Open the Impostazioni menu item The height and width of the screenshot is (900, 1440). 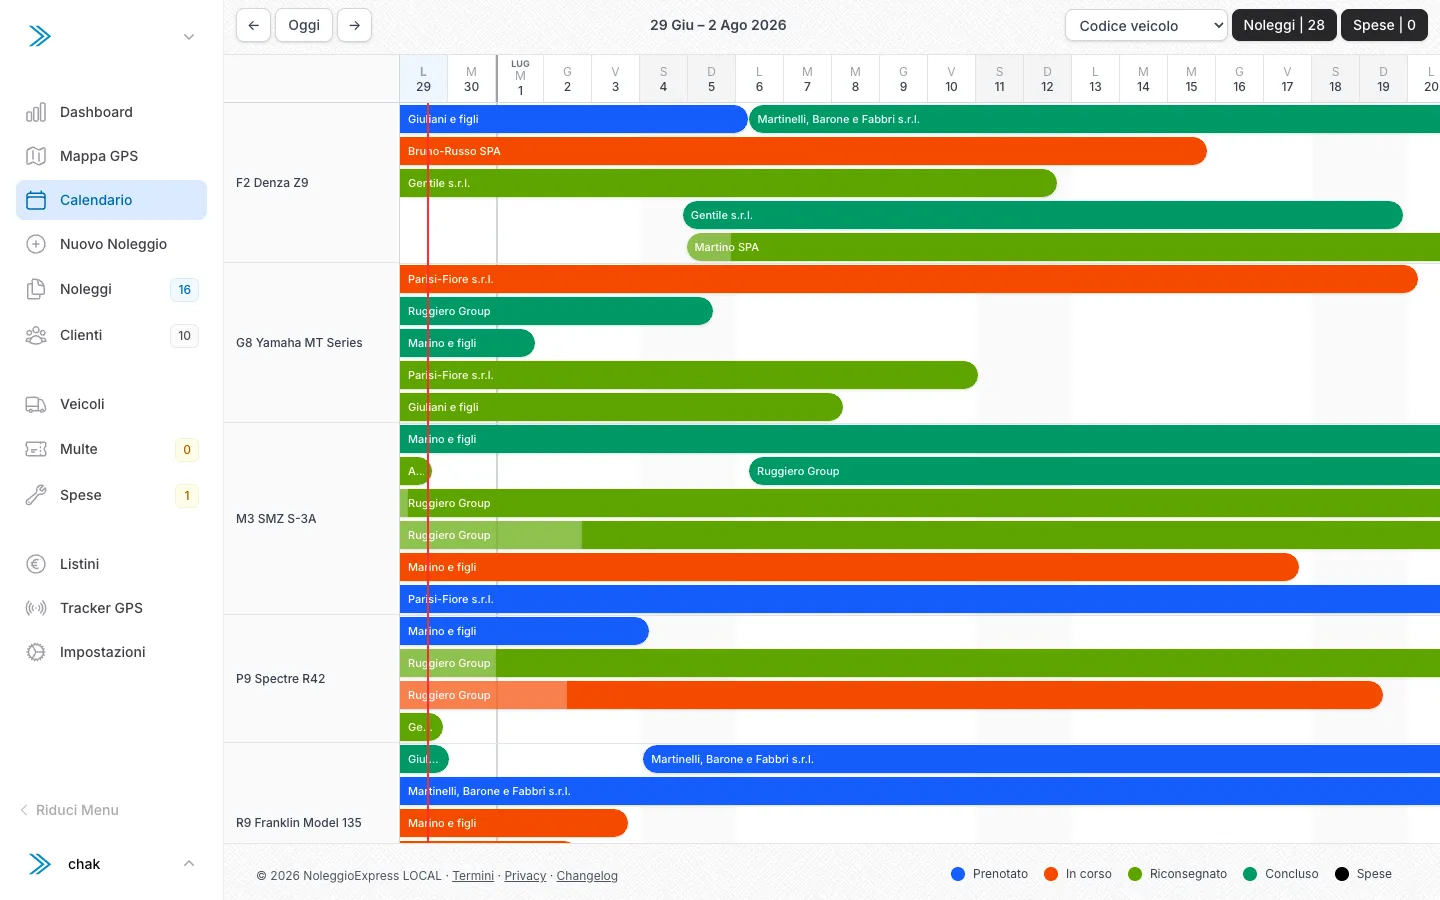(x=111, y=652)
